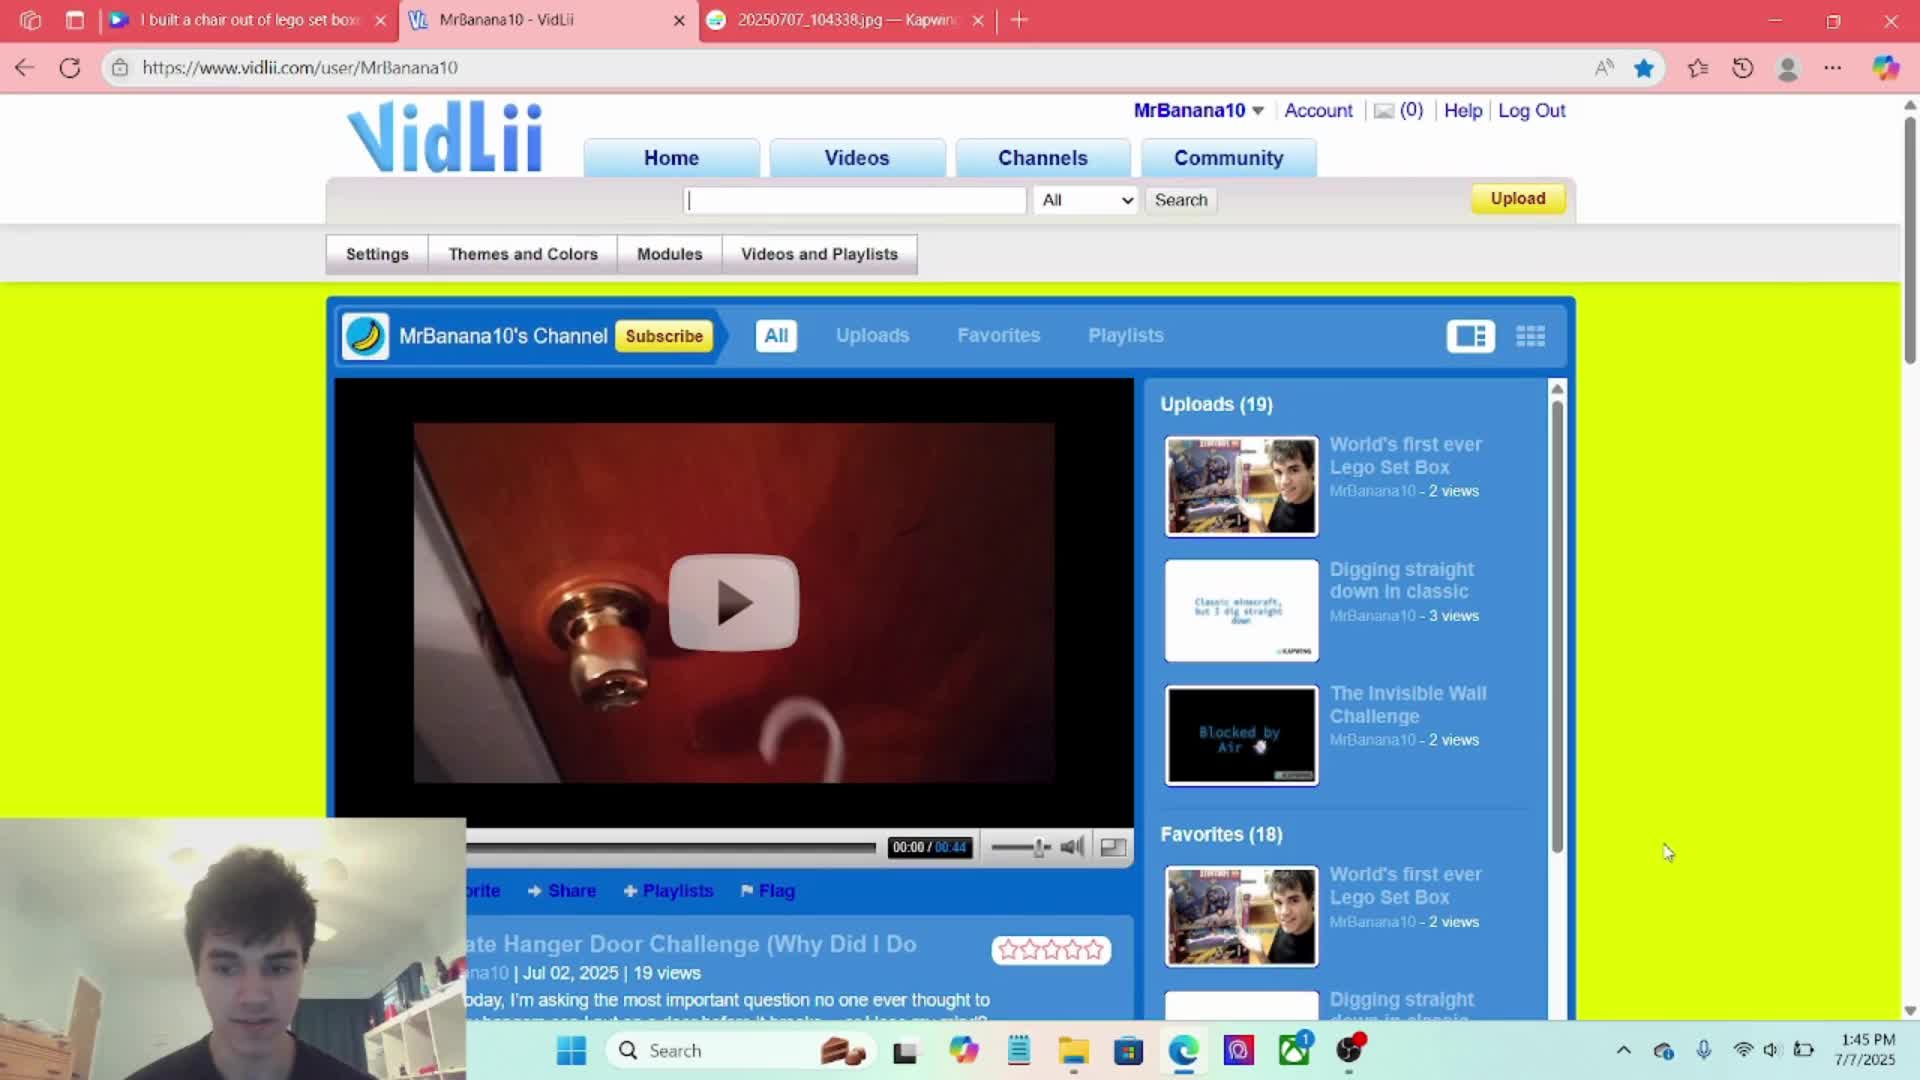Viewport: 1920px width, 1080px height.
Task: Click the VidLii logo
Action: (x=445, y=137)
